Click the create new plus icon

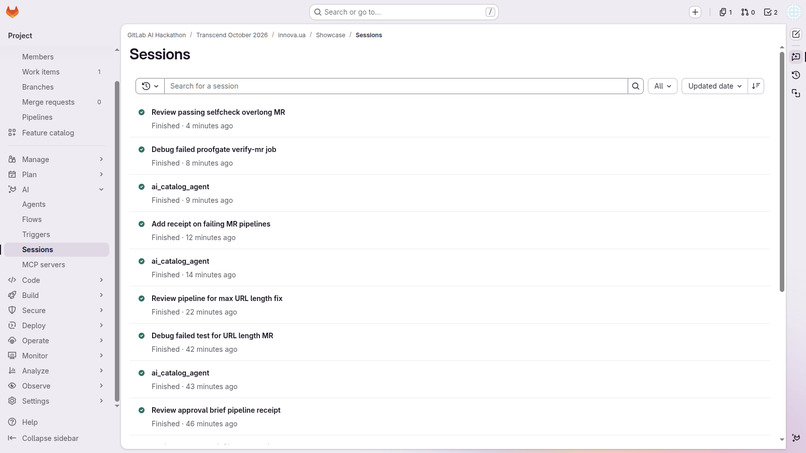tap(695, 12)
